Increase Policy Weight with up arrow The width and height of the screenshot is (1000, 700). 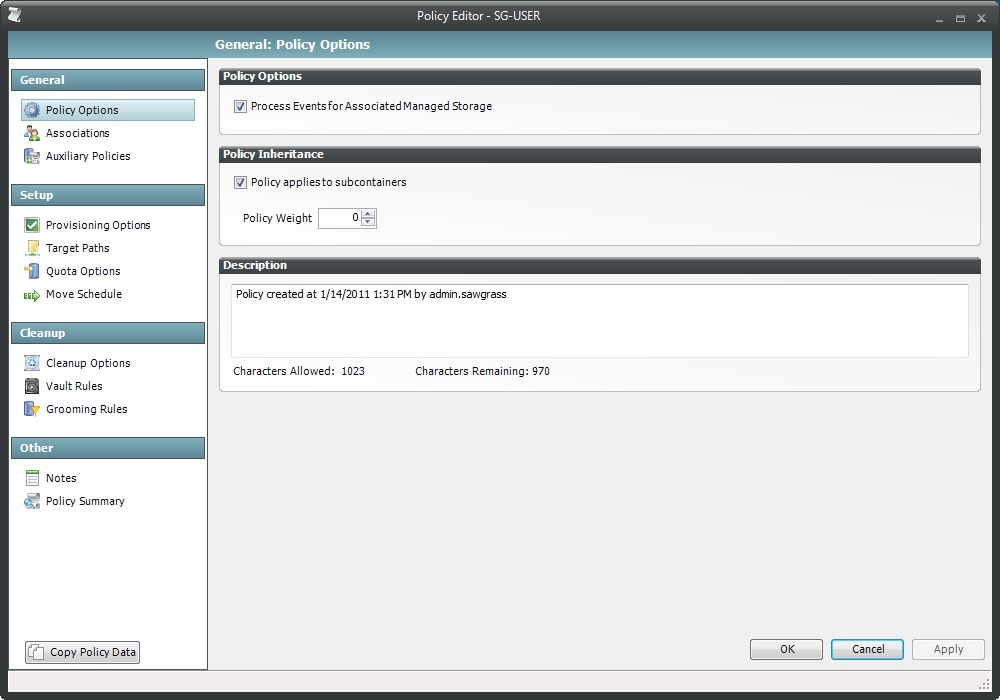(x=368, y=214)
